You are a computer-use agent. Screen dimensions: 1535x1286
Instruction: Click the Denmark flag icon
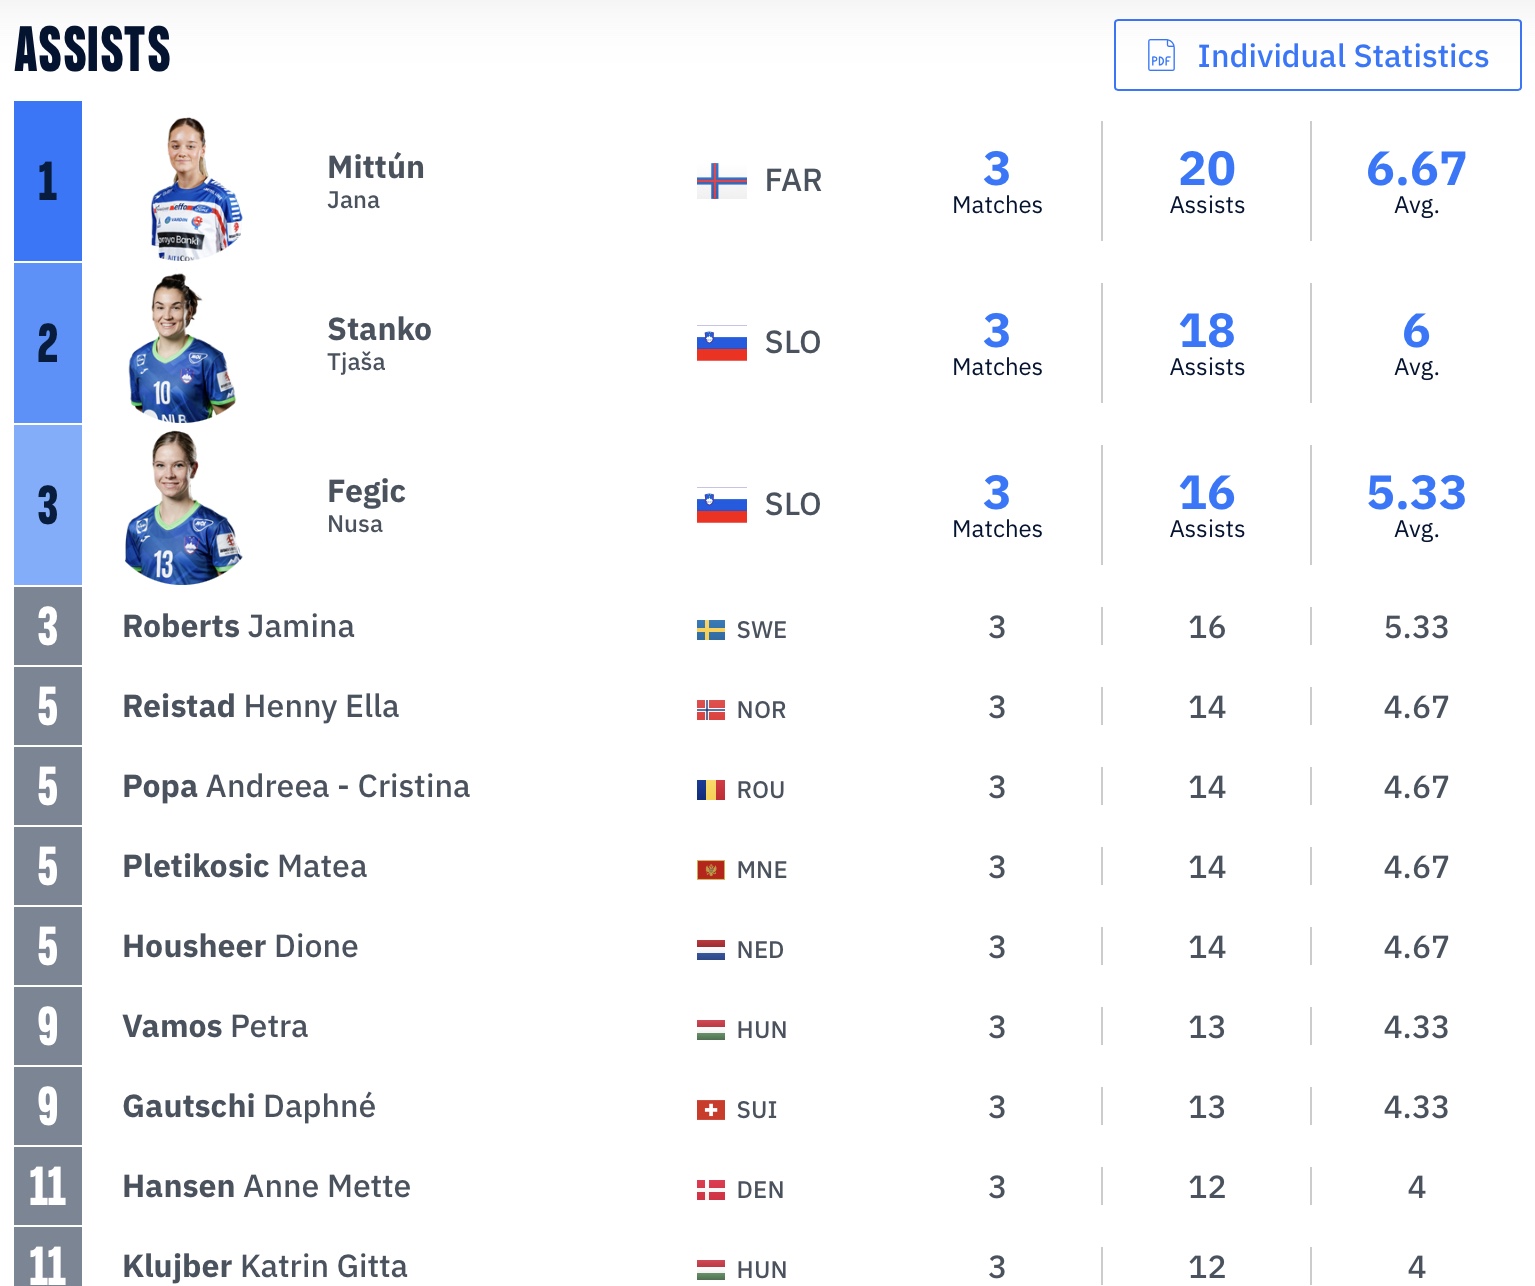point(711,1190)
